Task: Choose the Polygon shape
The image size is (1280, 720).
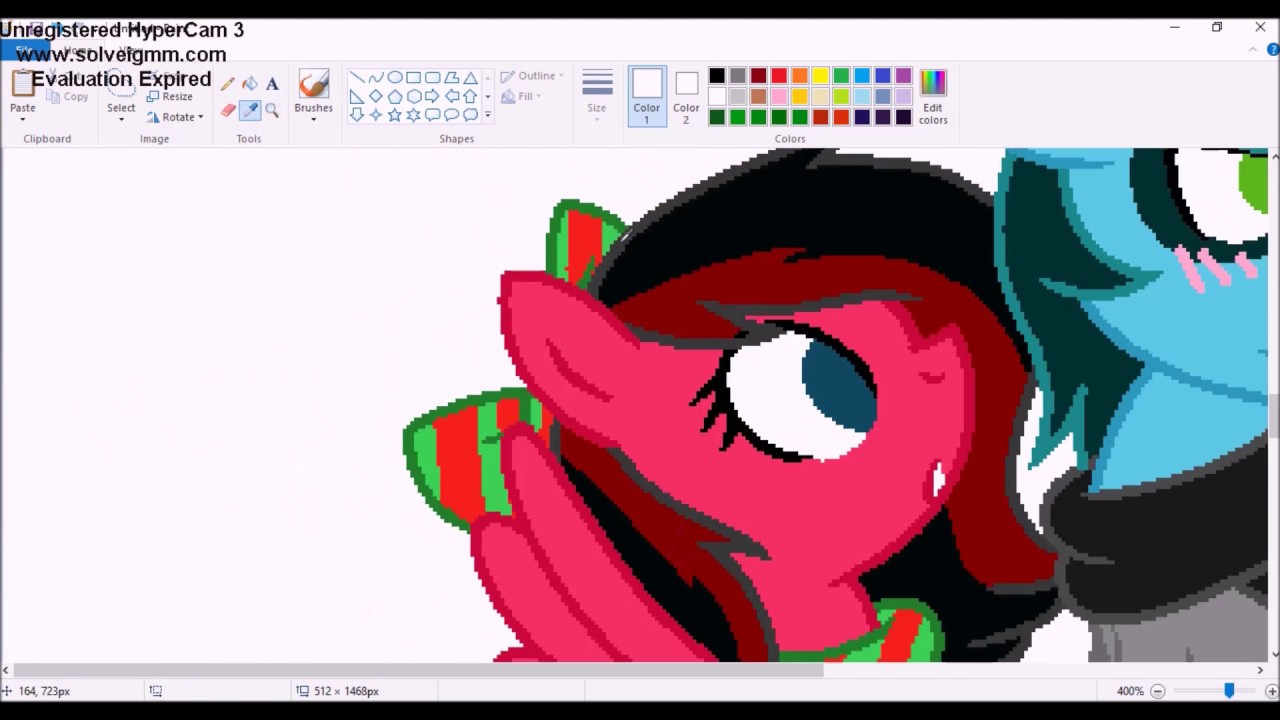Action: click(x=452, y=78)
